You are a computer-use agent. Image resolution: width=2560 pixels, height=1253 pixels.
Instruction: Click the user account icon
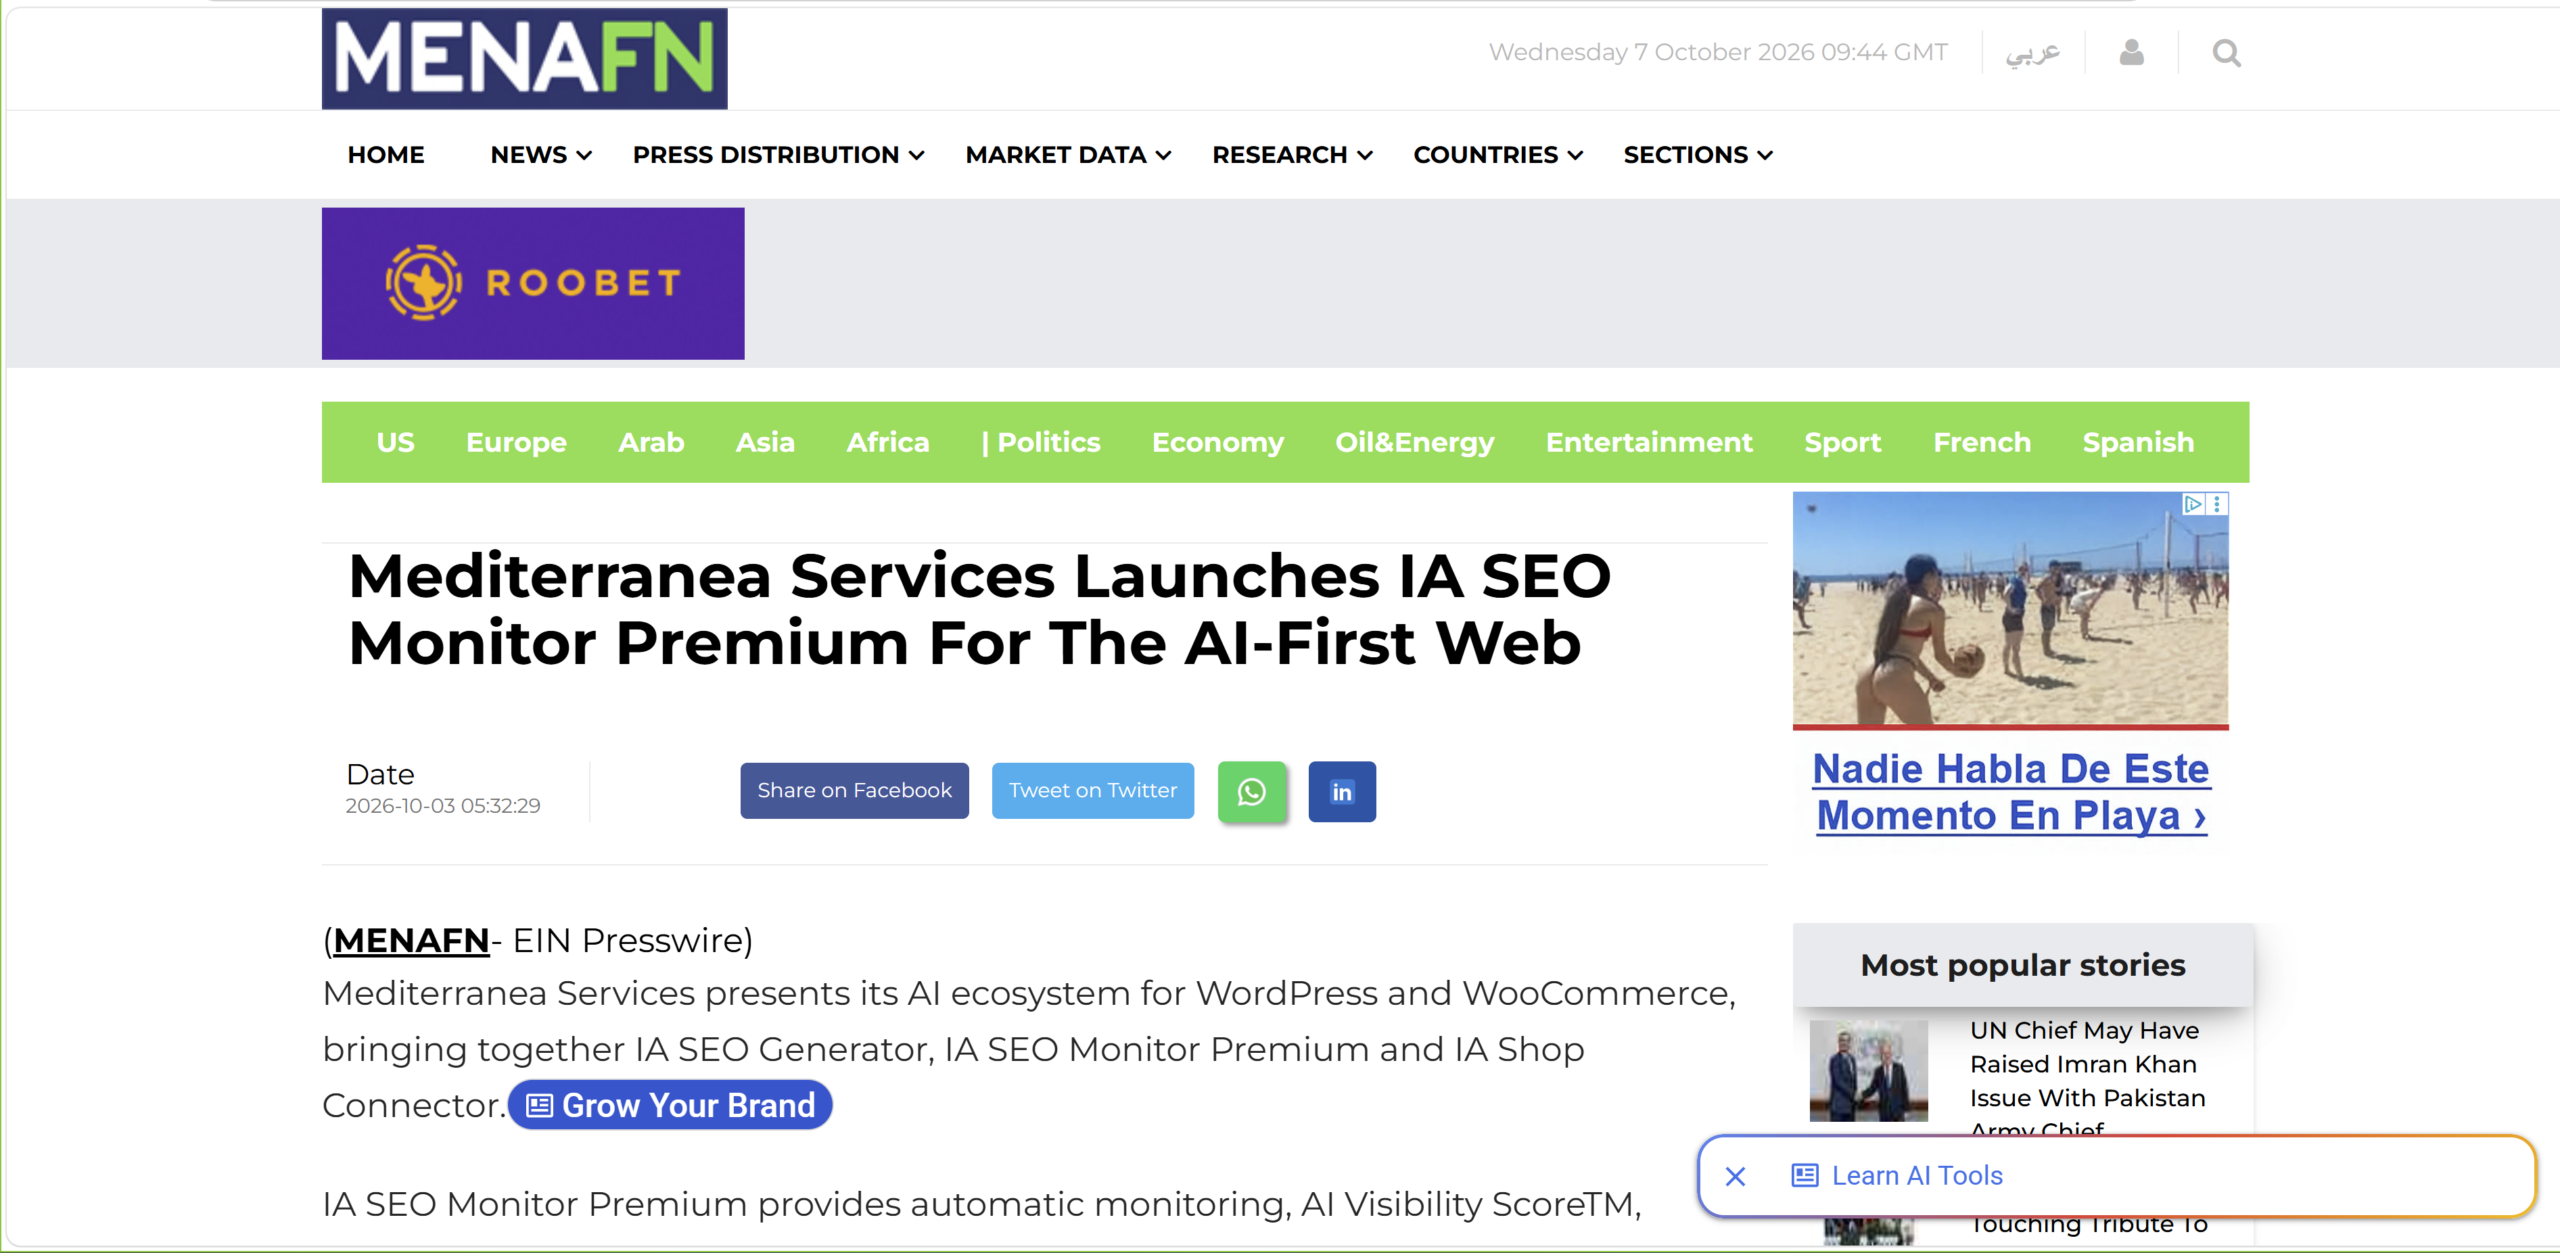coord(2131,52)
